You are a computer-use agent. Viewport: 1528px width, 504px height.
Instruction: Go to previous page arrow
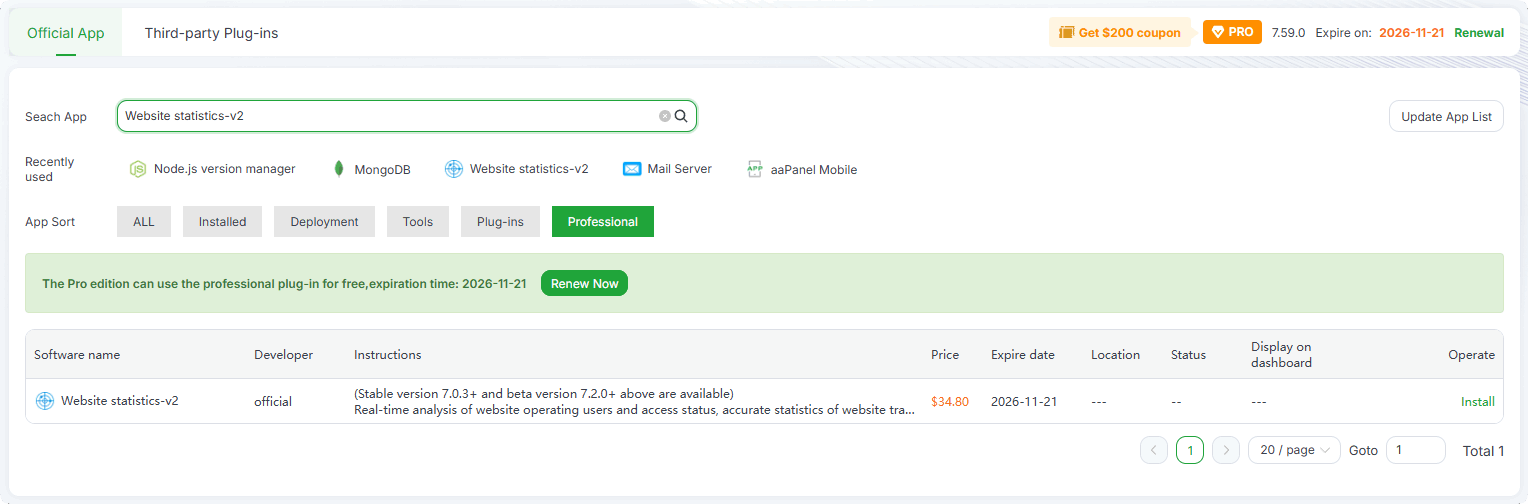1154,450
